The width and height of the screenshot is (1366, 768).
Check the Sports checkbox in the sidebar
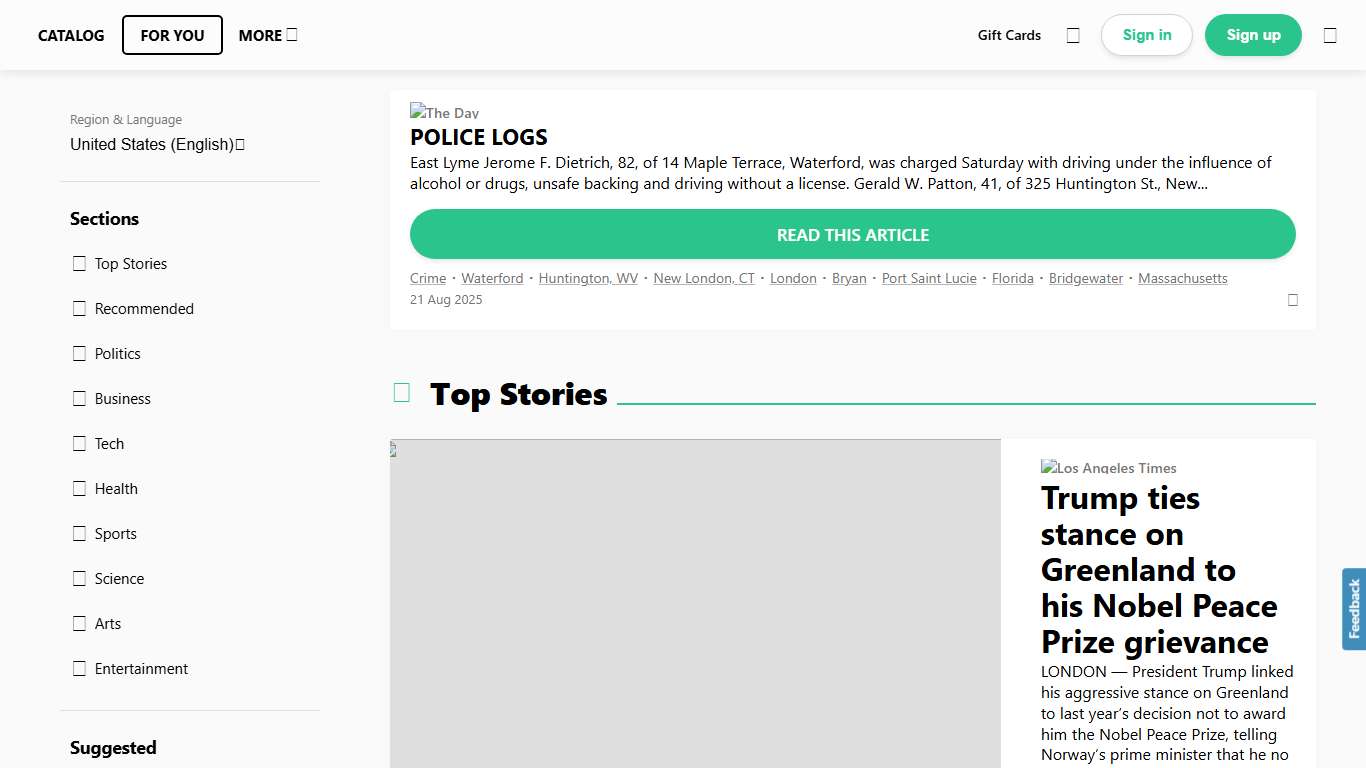tap(80, 533)
